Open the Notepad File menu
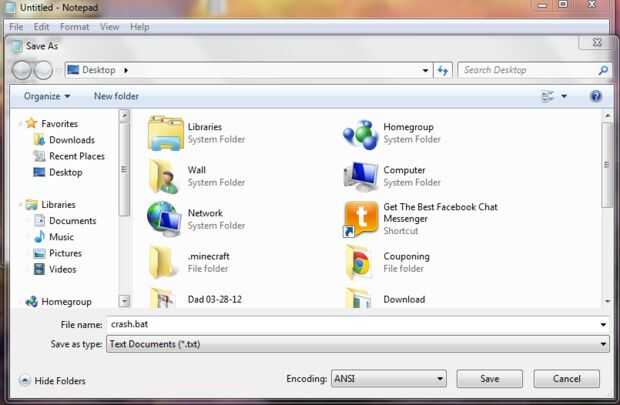The height and width of the screenshot is (405, 620). coord(16,27)
